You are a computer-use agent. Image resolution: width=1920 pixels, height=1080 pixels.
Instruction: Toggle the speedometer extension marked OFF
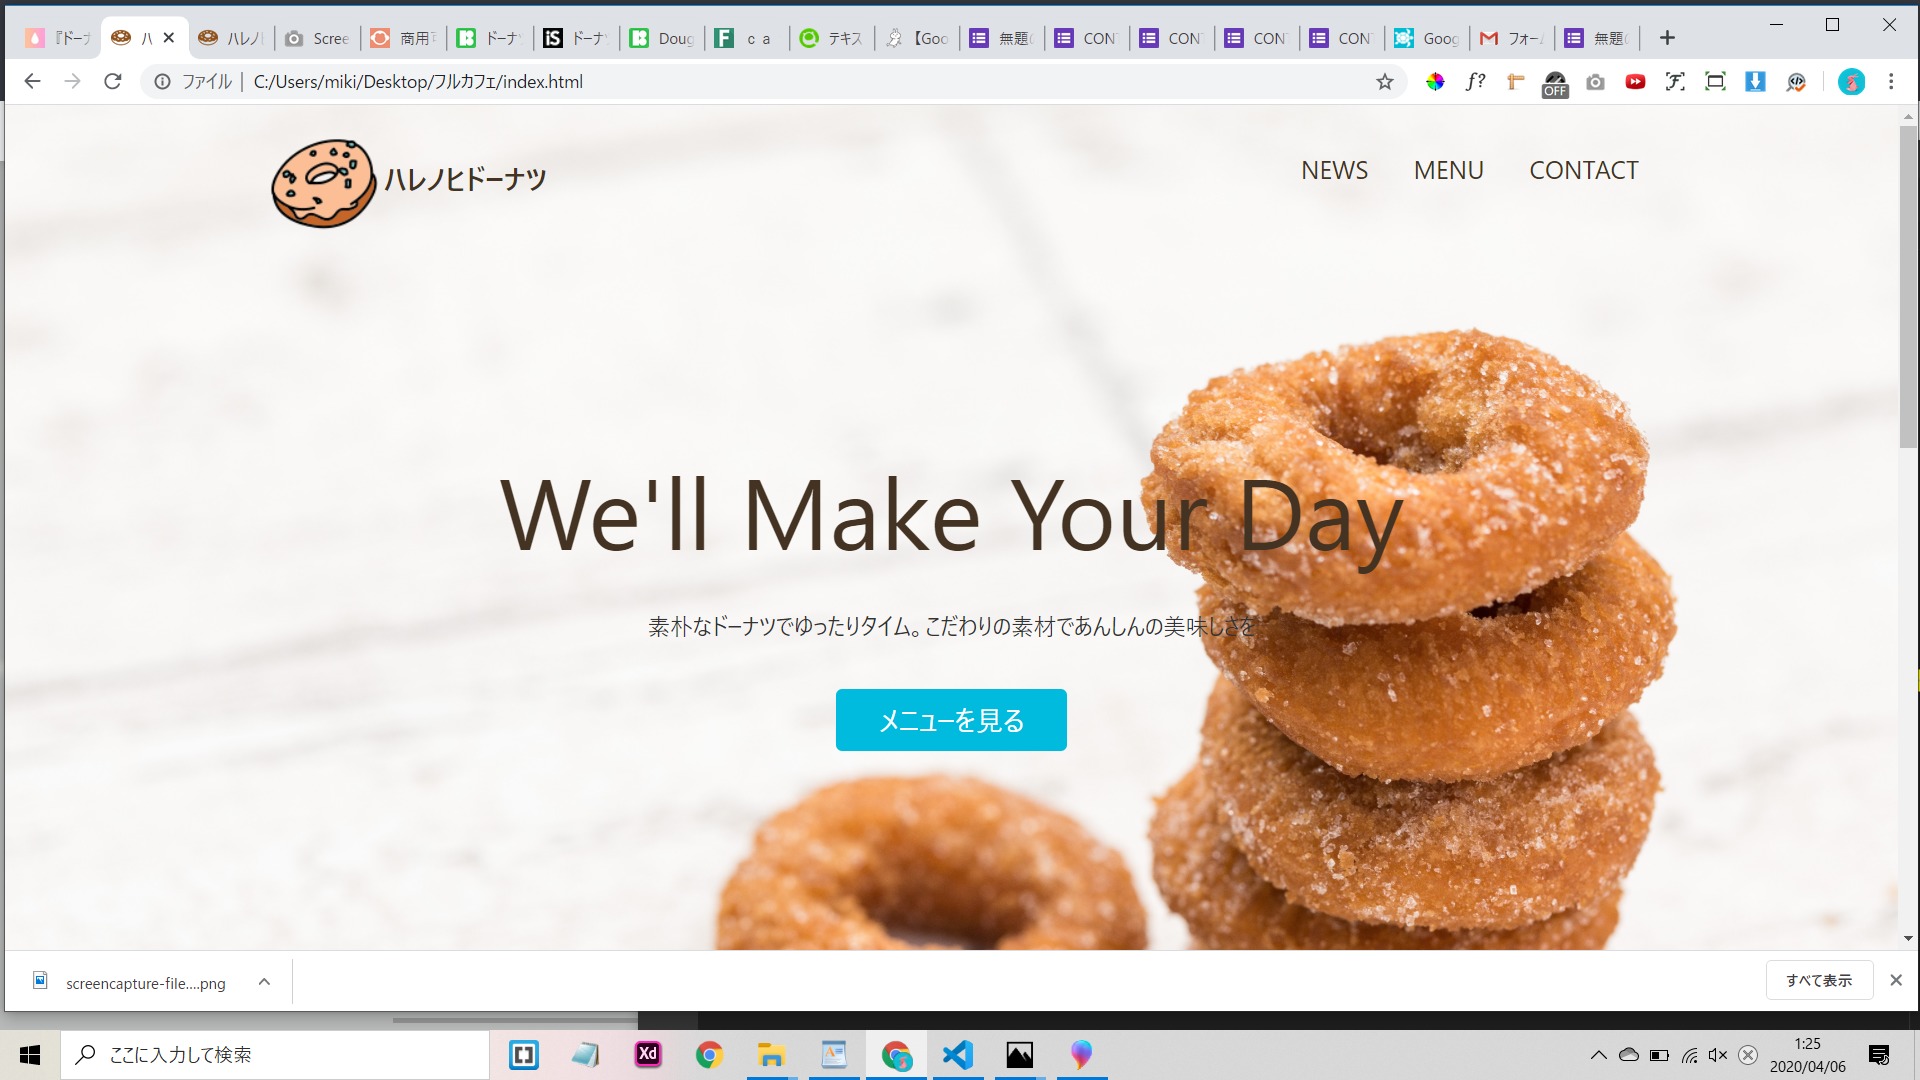pos(1555,84)
